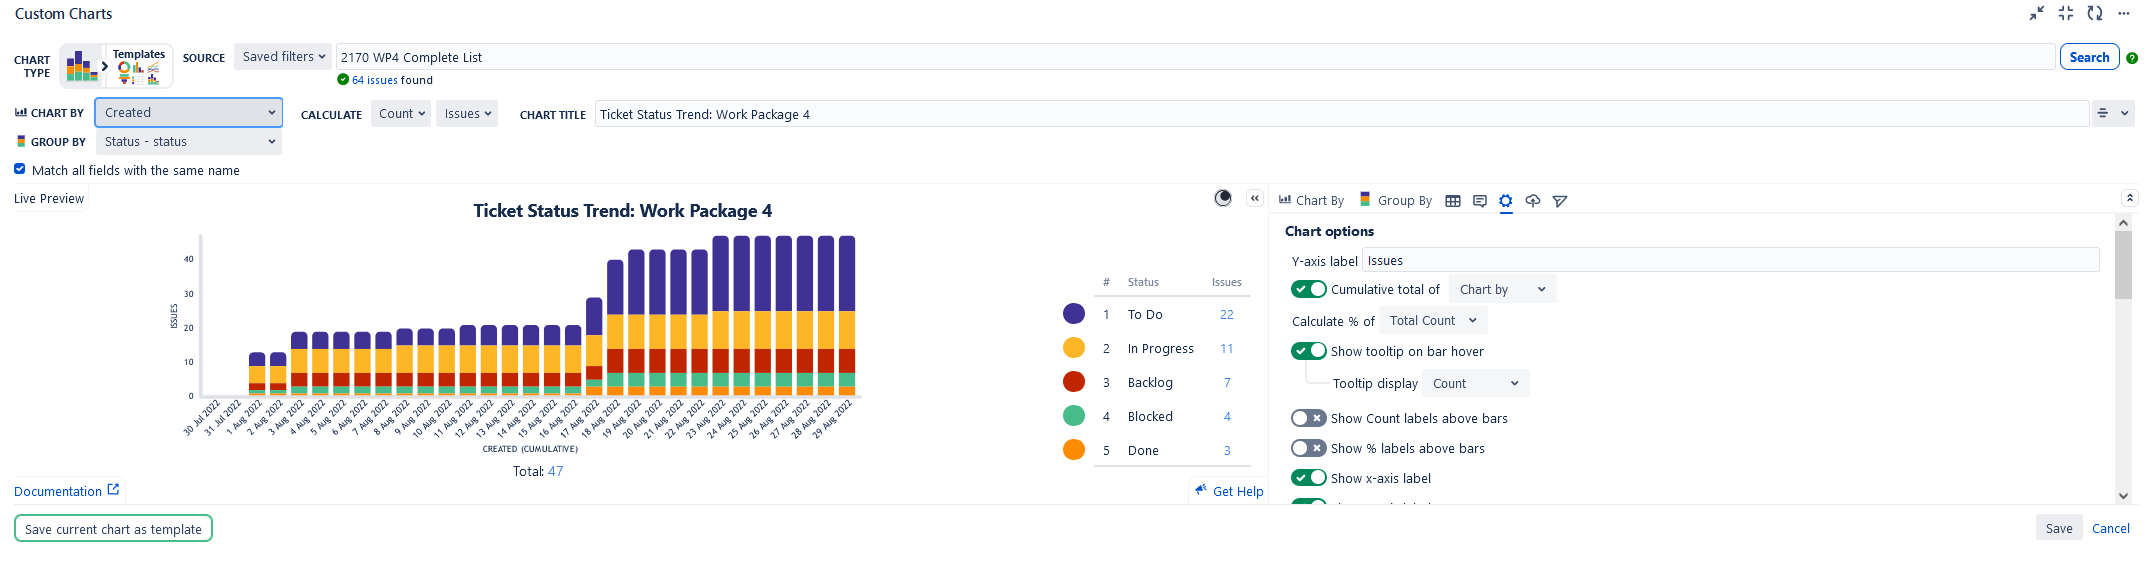Click the Blocked green color swatch
Image resolution: width=2148 pixels, height=564 pixels.
(x=1074, y=416)
